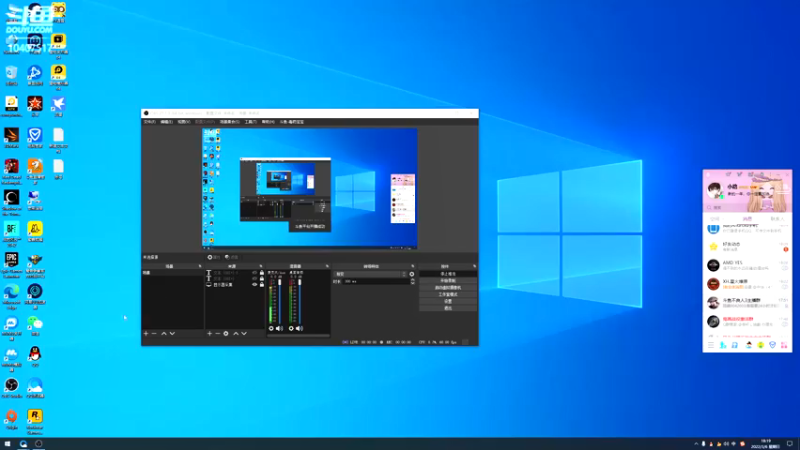Open QQ app grid icon in bottom bar

click(784, 345)
